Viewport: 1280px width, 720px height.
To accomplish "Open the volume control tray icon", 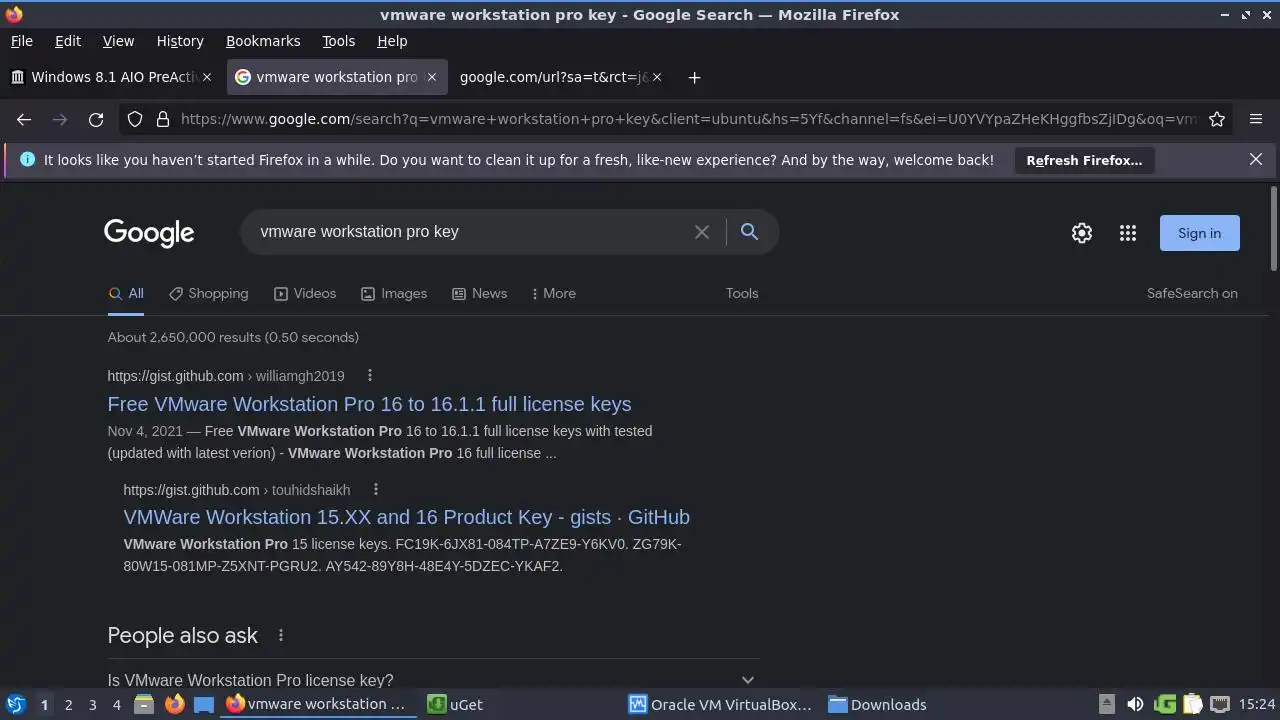I will (1135, 704).
